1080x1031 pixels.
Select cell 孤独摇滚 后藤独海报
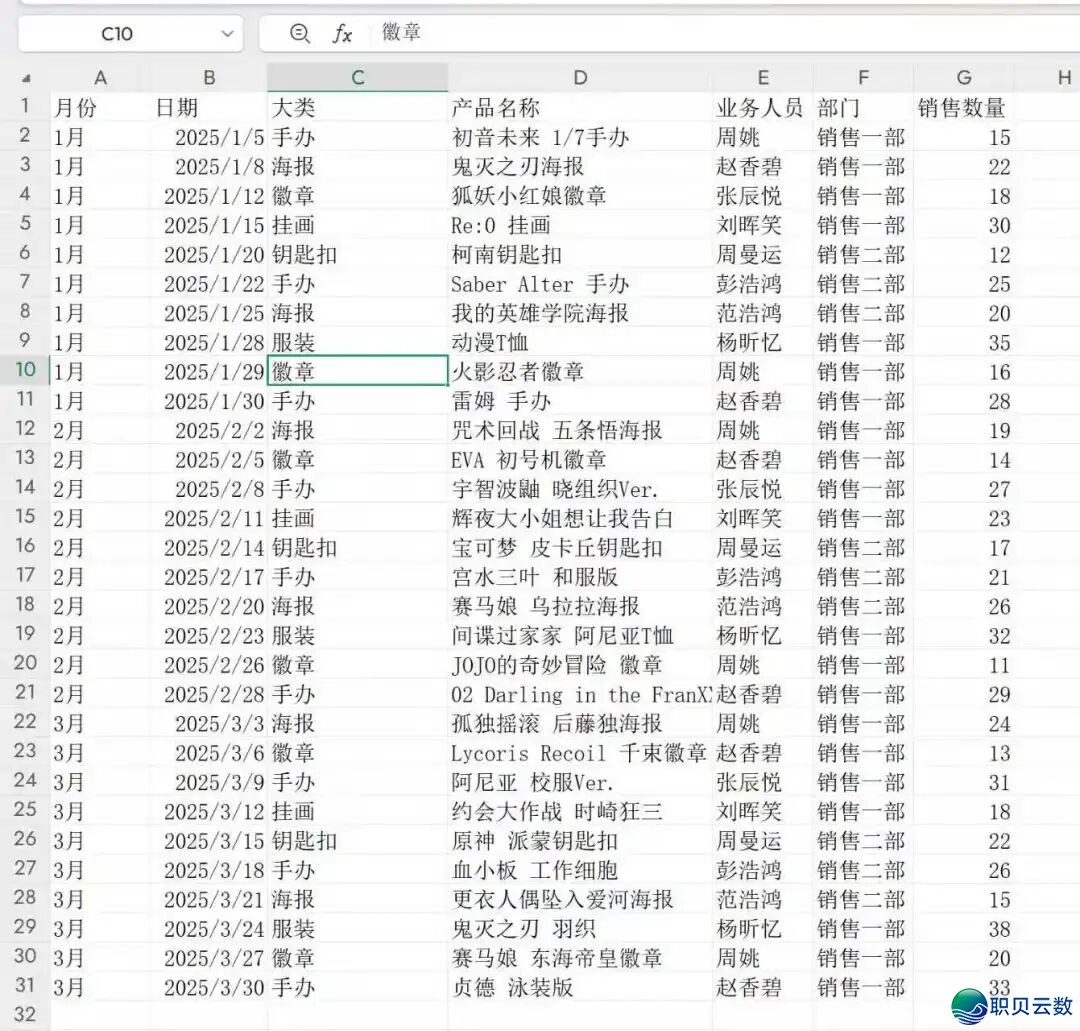pyautogui.click(x=580, y=723)
